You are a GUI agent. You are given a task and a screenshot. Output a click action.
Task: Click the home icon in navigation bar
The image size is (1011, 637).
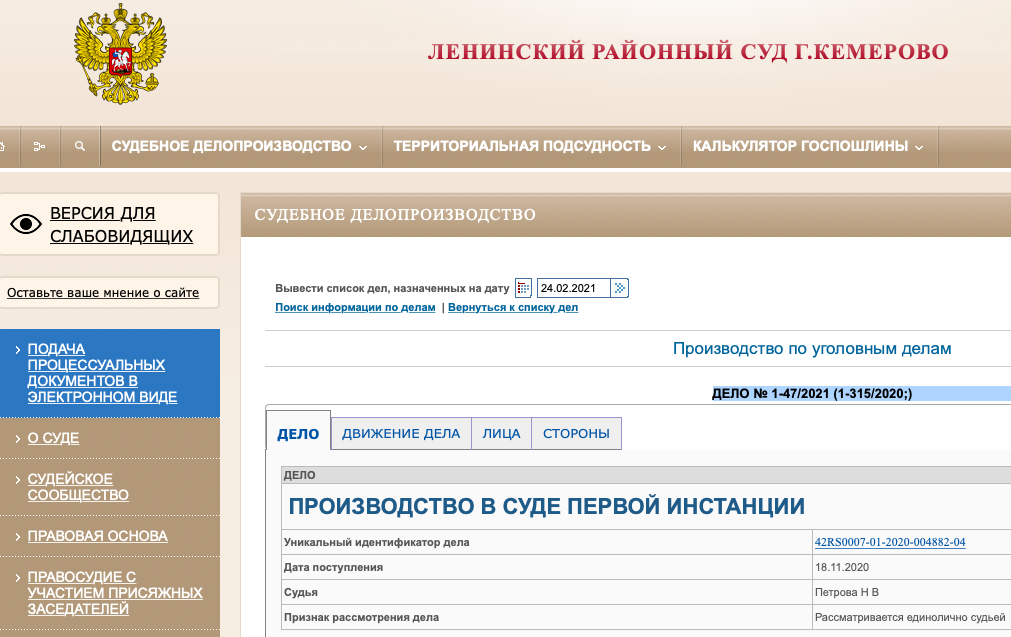(x=4, y=147)
